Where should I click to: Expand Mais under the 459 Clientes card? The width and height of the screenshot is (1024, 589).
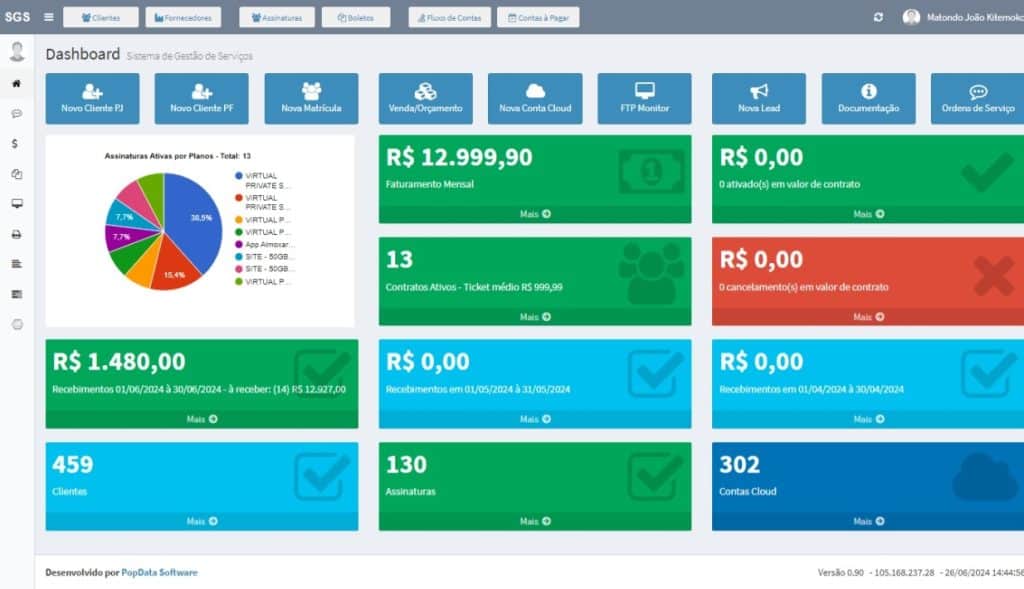201,521
